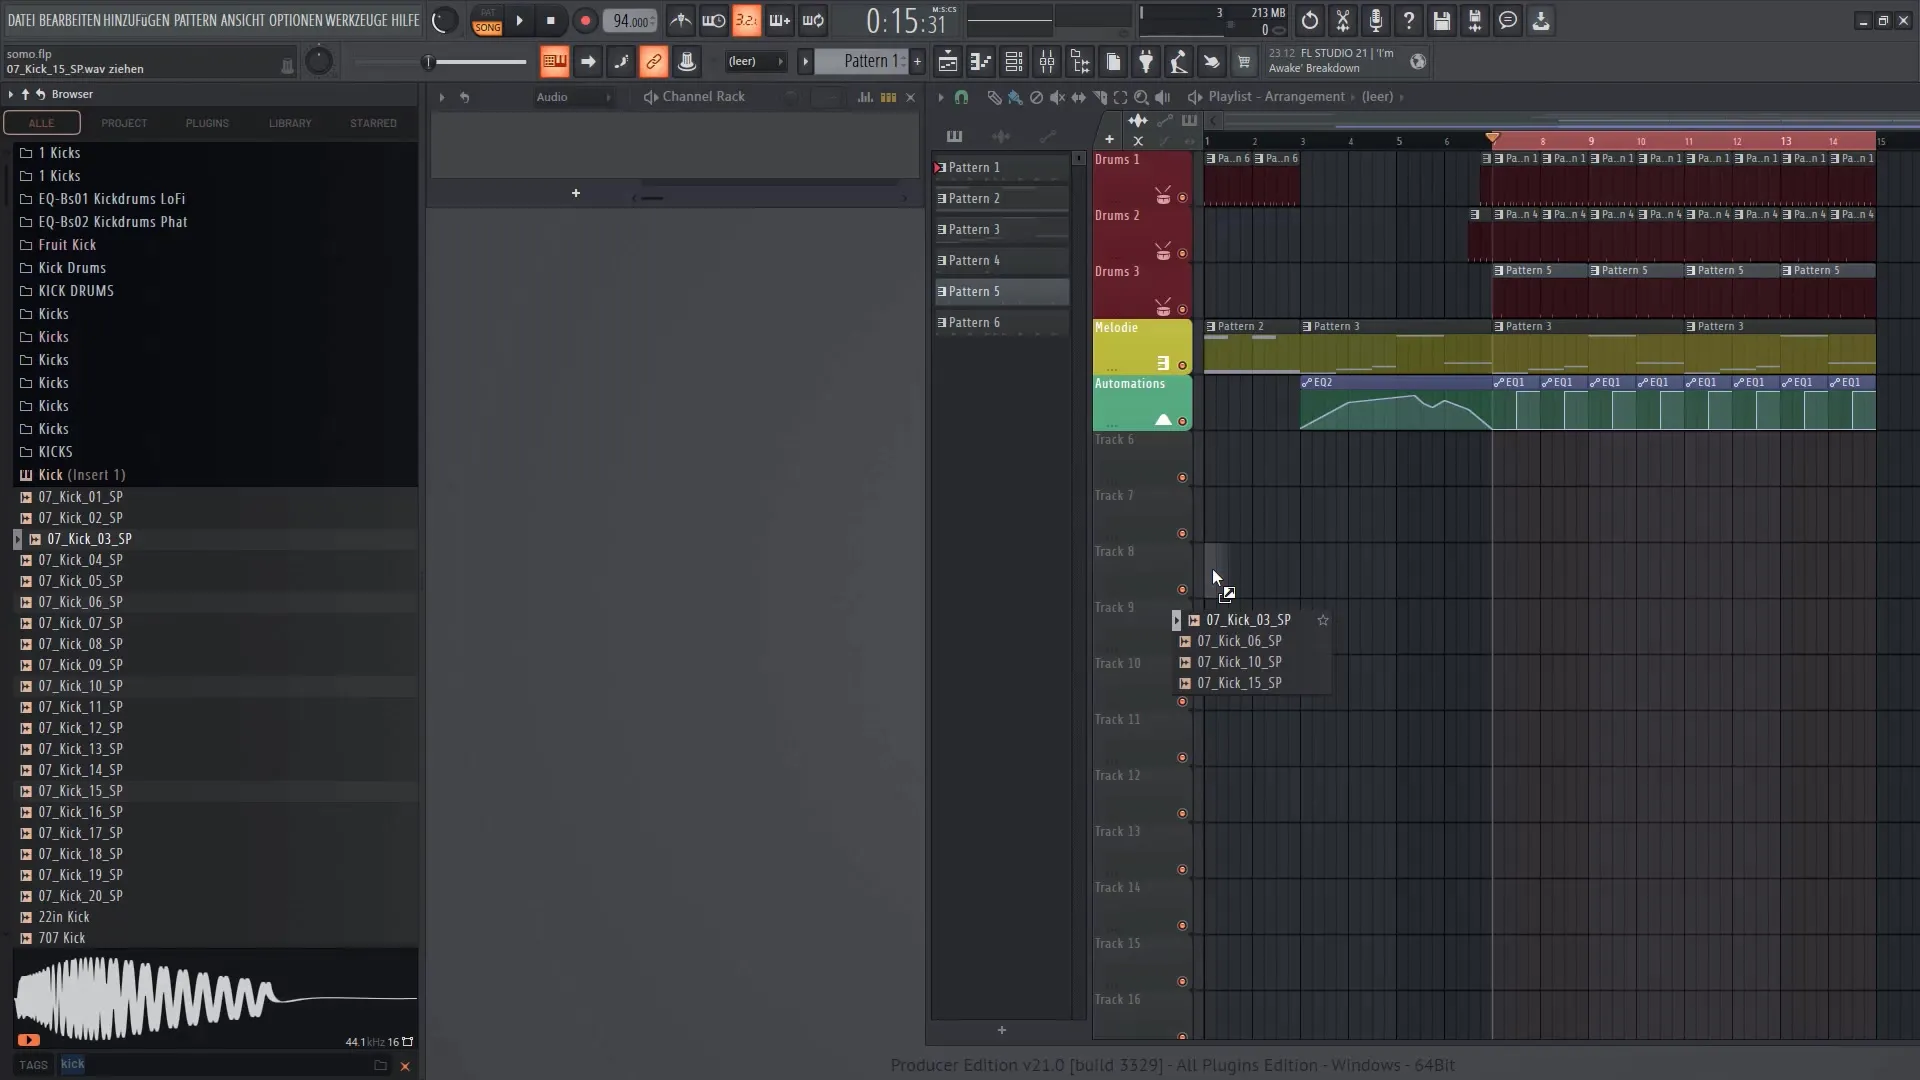Open the online news globe icon
1920x1080 pixels.
[1418, 62]
